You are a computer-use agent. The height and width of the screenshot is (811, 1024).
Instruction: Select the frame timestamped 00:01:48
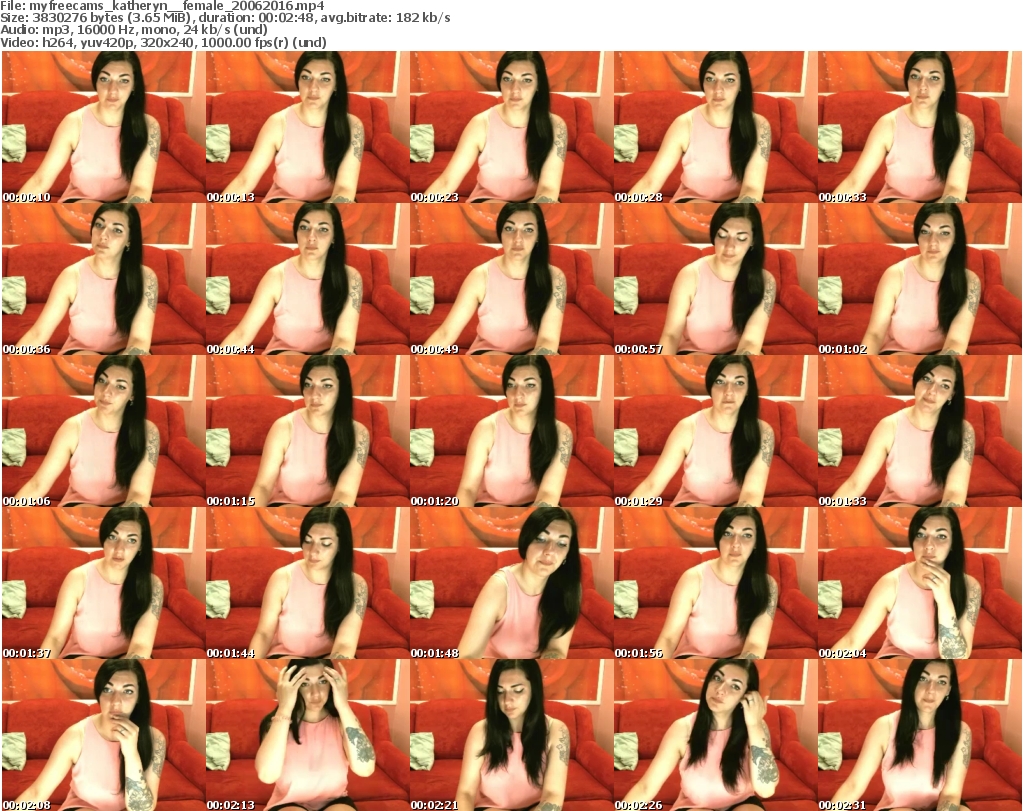click(511, 583)
